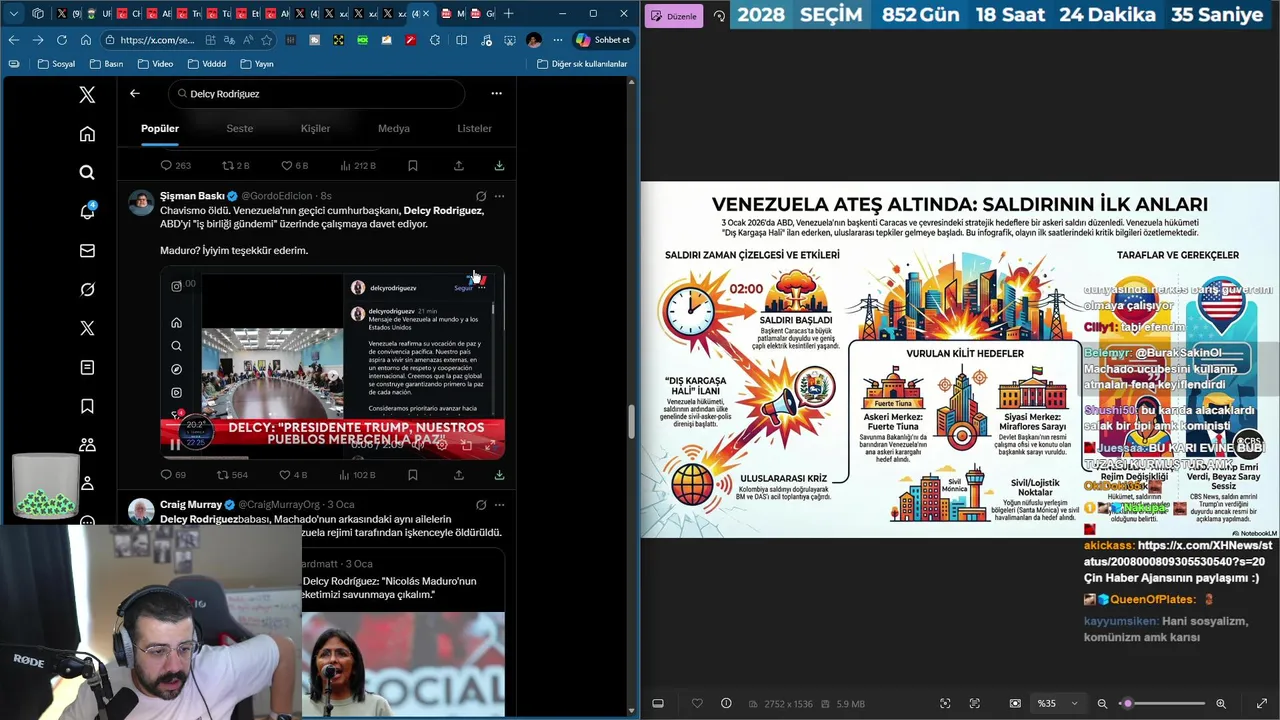
Task: Go to the Edge home page
Action: point(85,40)
